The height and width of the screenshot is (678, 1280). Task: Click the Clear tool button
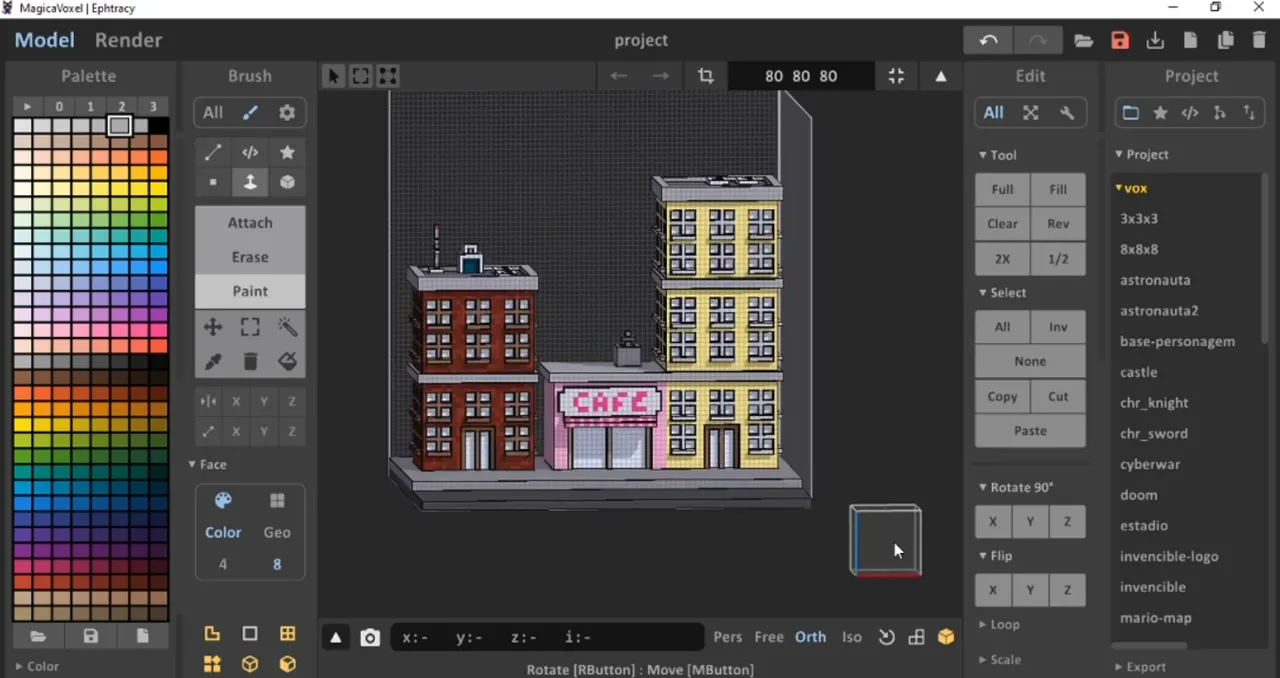click(1002, 224)
